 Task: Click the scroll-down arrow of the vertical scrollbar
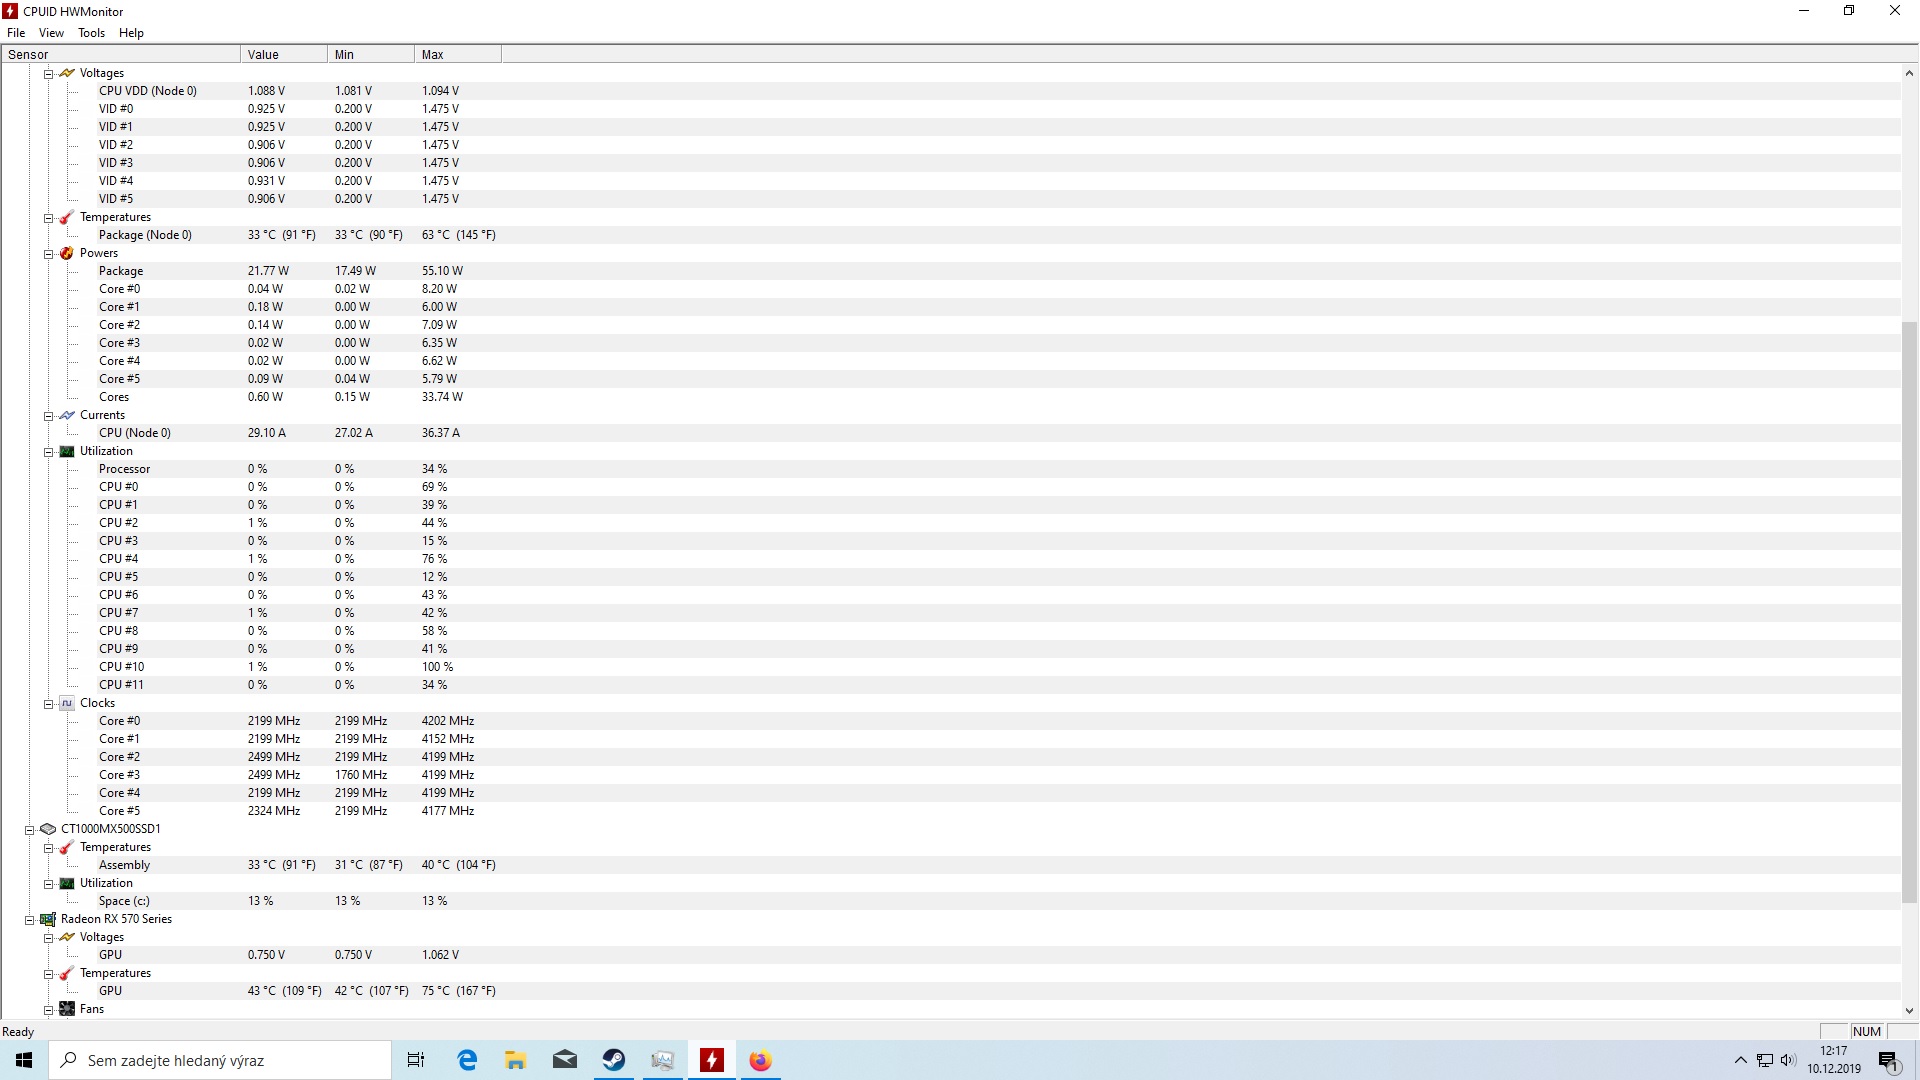point(1908,1010)
